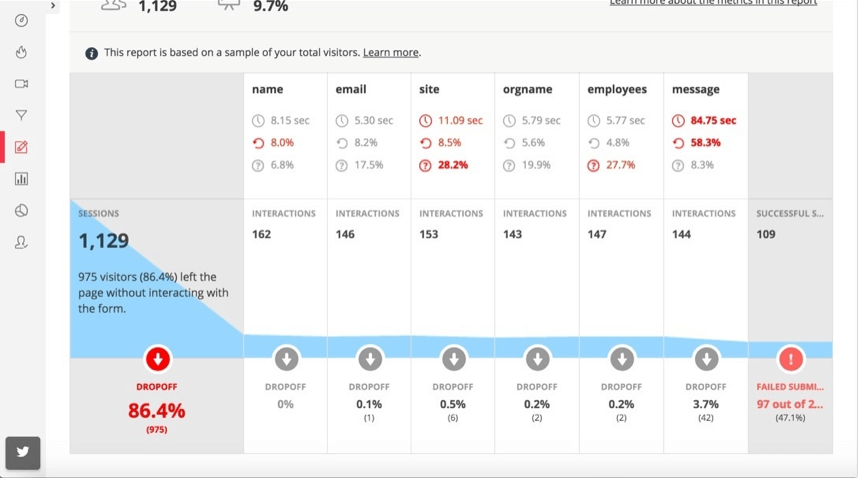This screenshot has height=478, width=858.
Task: Select the Forms edit icon in sidebar
Action: [21, 147]
